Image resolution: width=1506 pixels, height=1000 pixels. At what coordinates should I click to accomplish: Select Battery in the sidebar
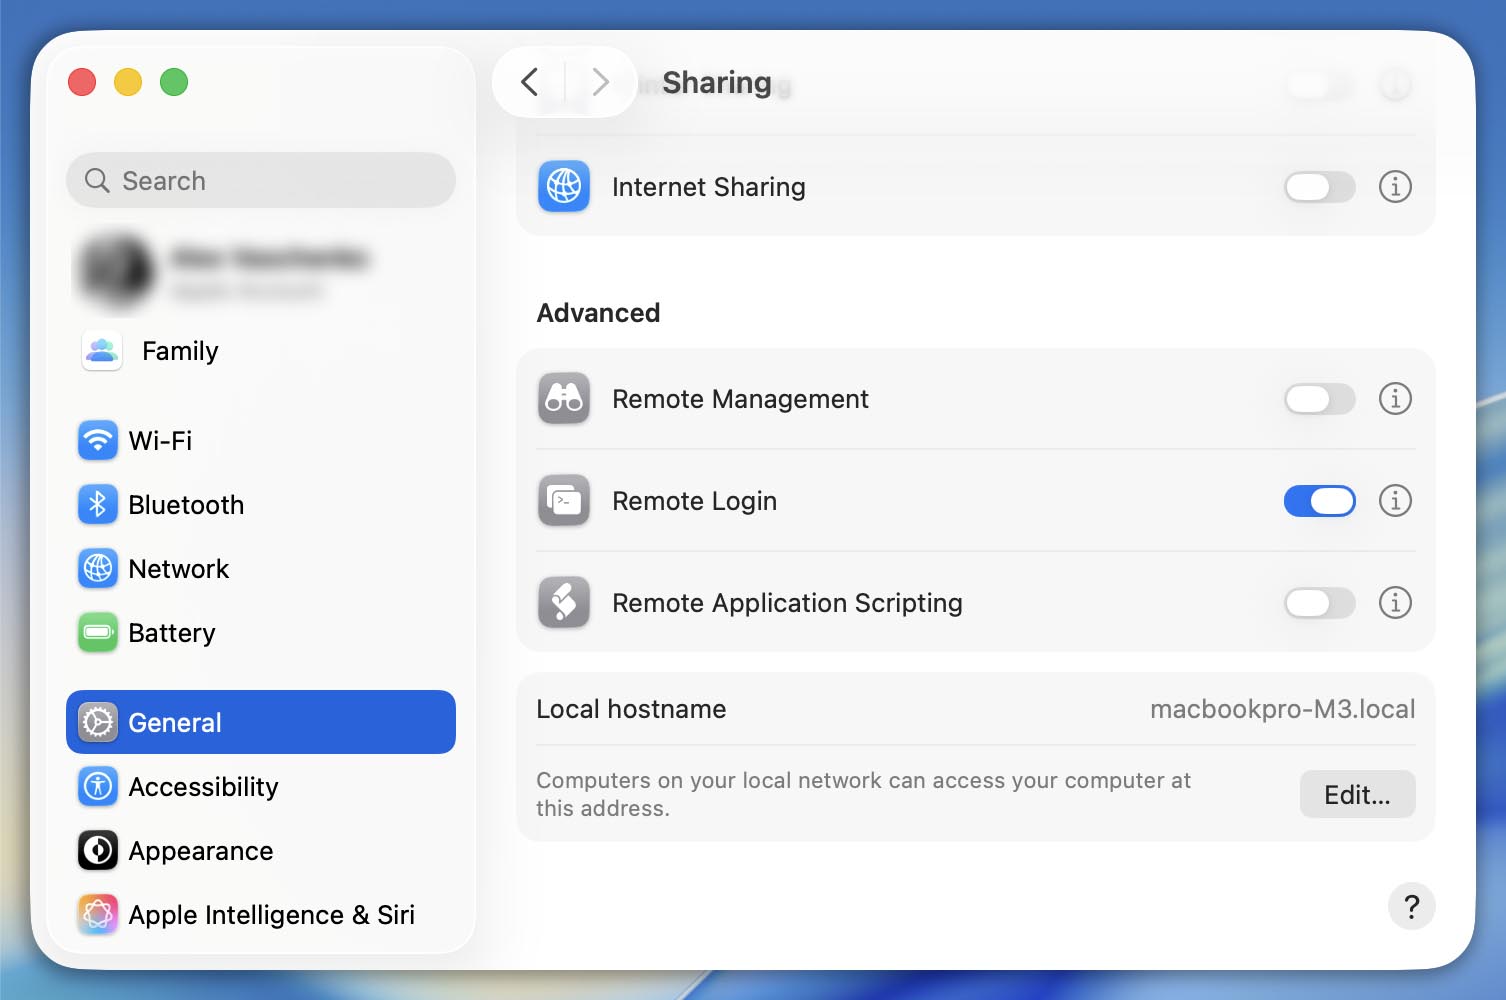(x=261, y=632)
